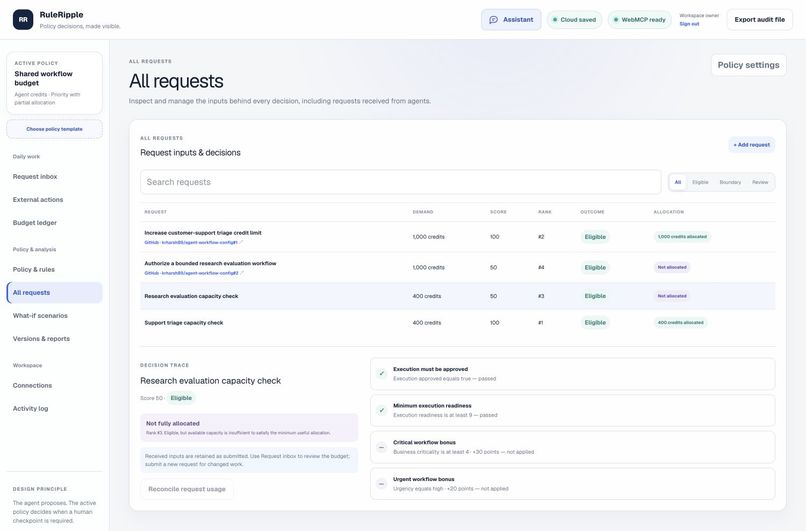Click the RR RuleRipple logo icon

click(x=23, y=20)
